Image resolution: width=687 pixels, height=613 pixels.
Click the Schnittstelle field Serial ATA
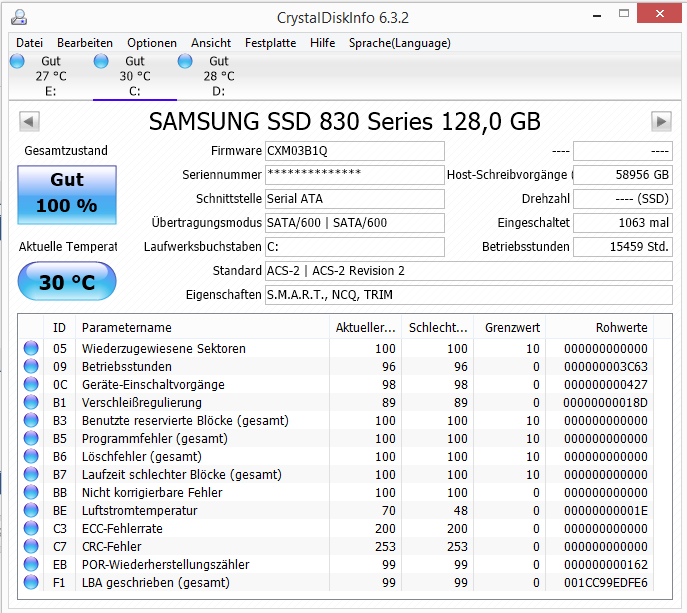tap(355, 199)
